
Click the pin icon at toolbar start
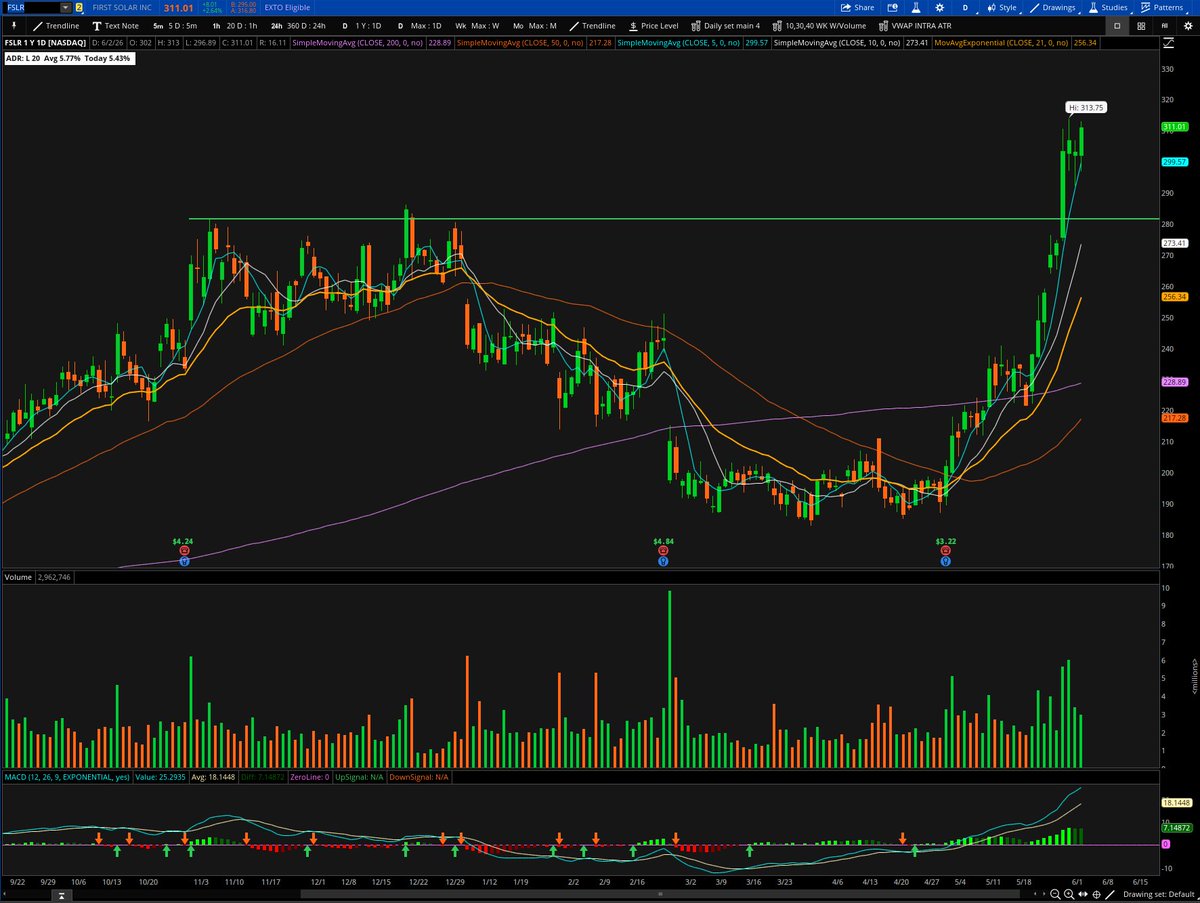13,25
